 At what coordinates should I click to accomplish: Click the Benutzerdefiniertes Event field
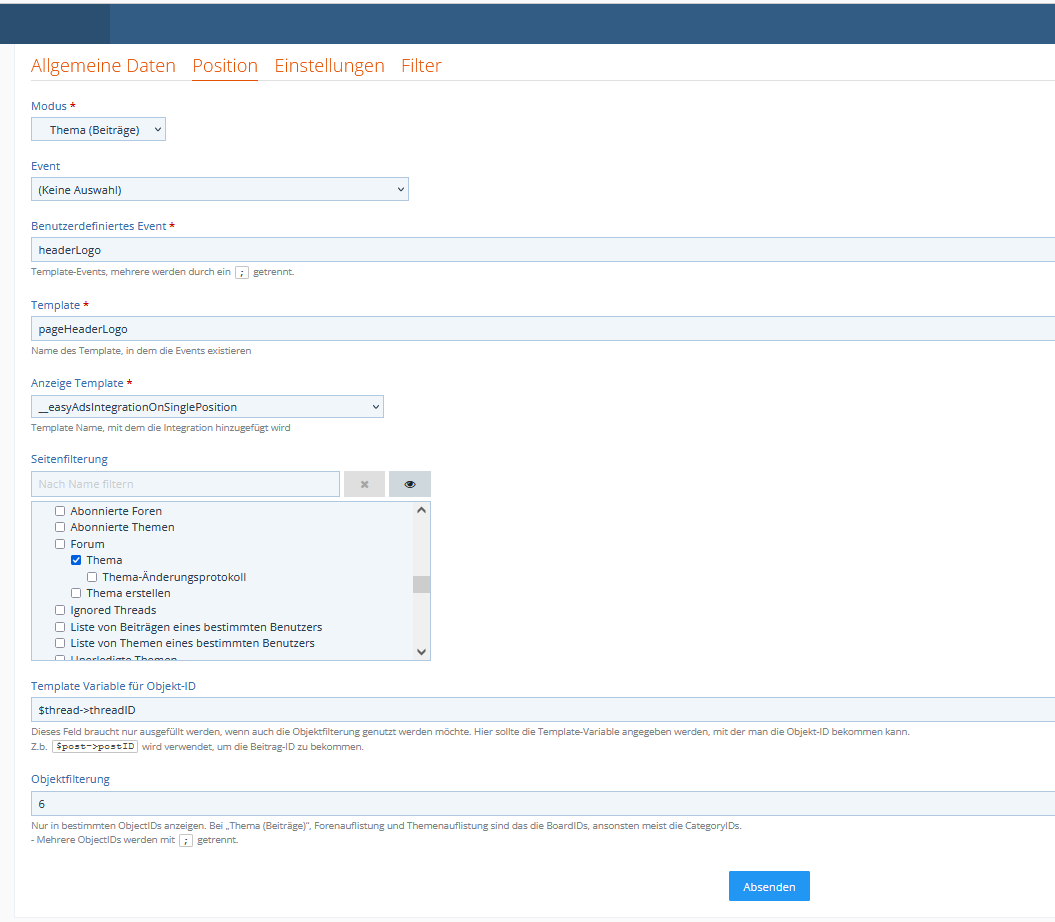540,250
